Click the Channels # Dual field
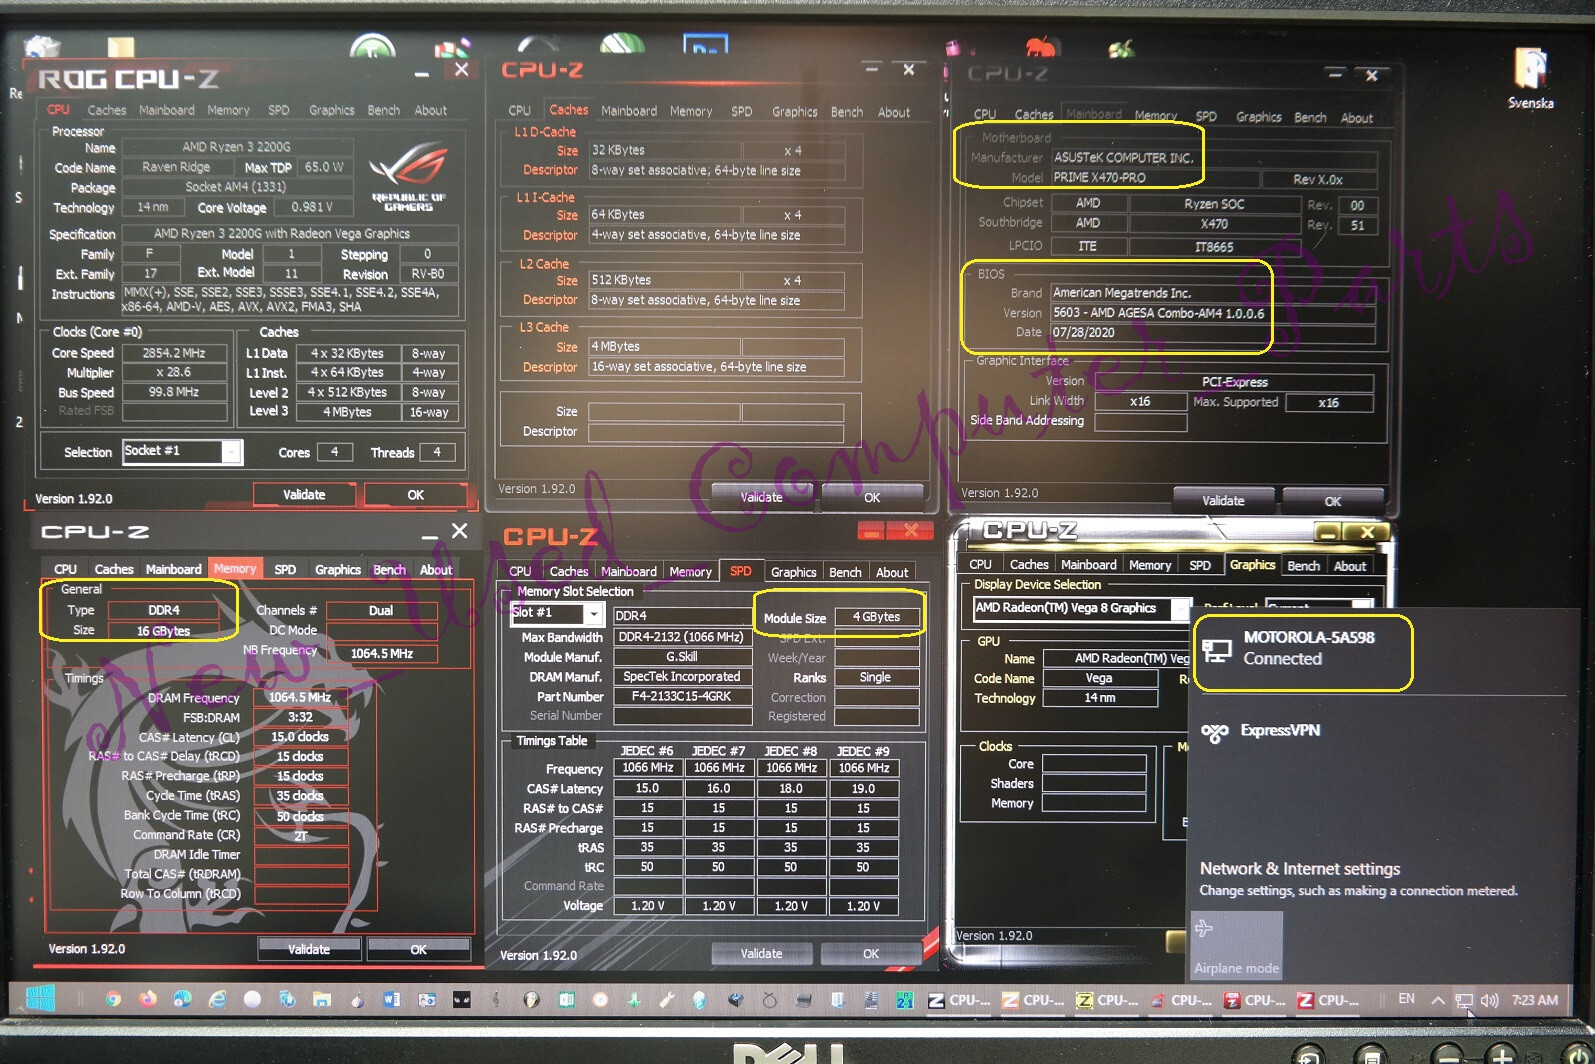Image resolution: width=1595 pixels, height=1064 pixels. click(x=381, y=611)
